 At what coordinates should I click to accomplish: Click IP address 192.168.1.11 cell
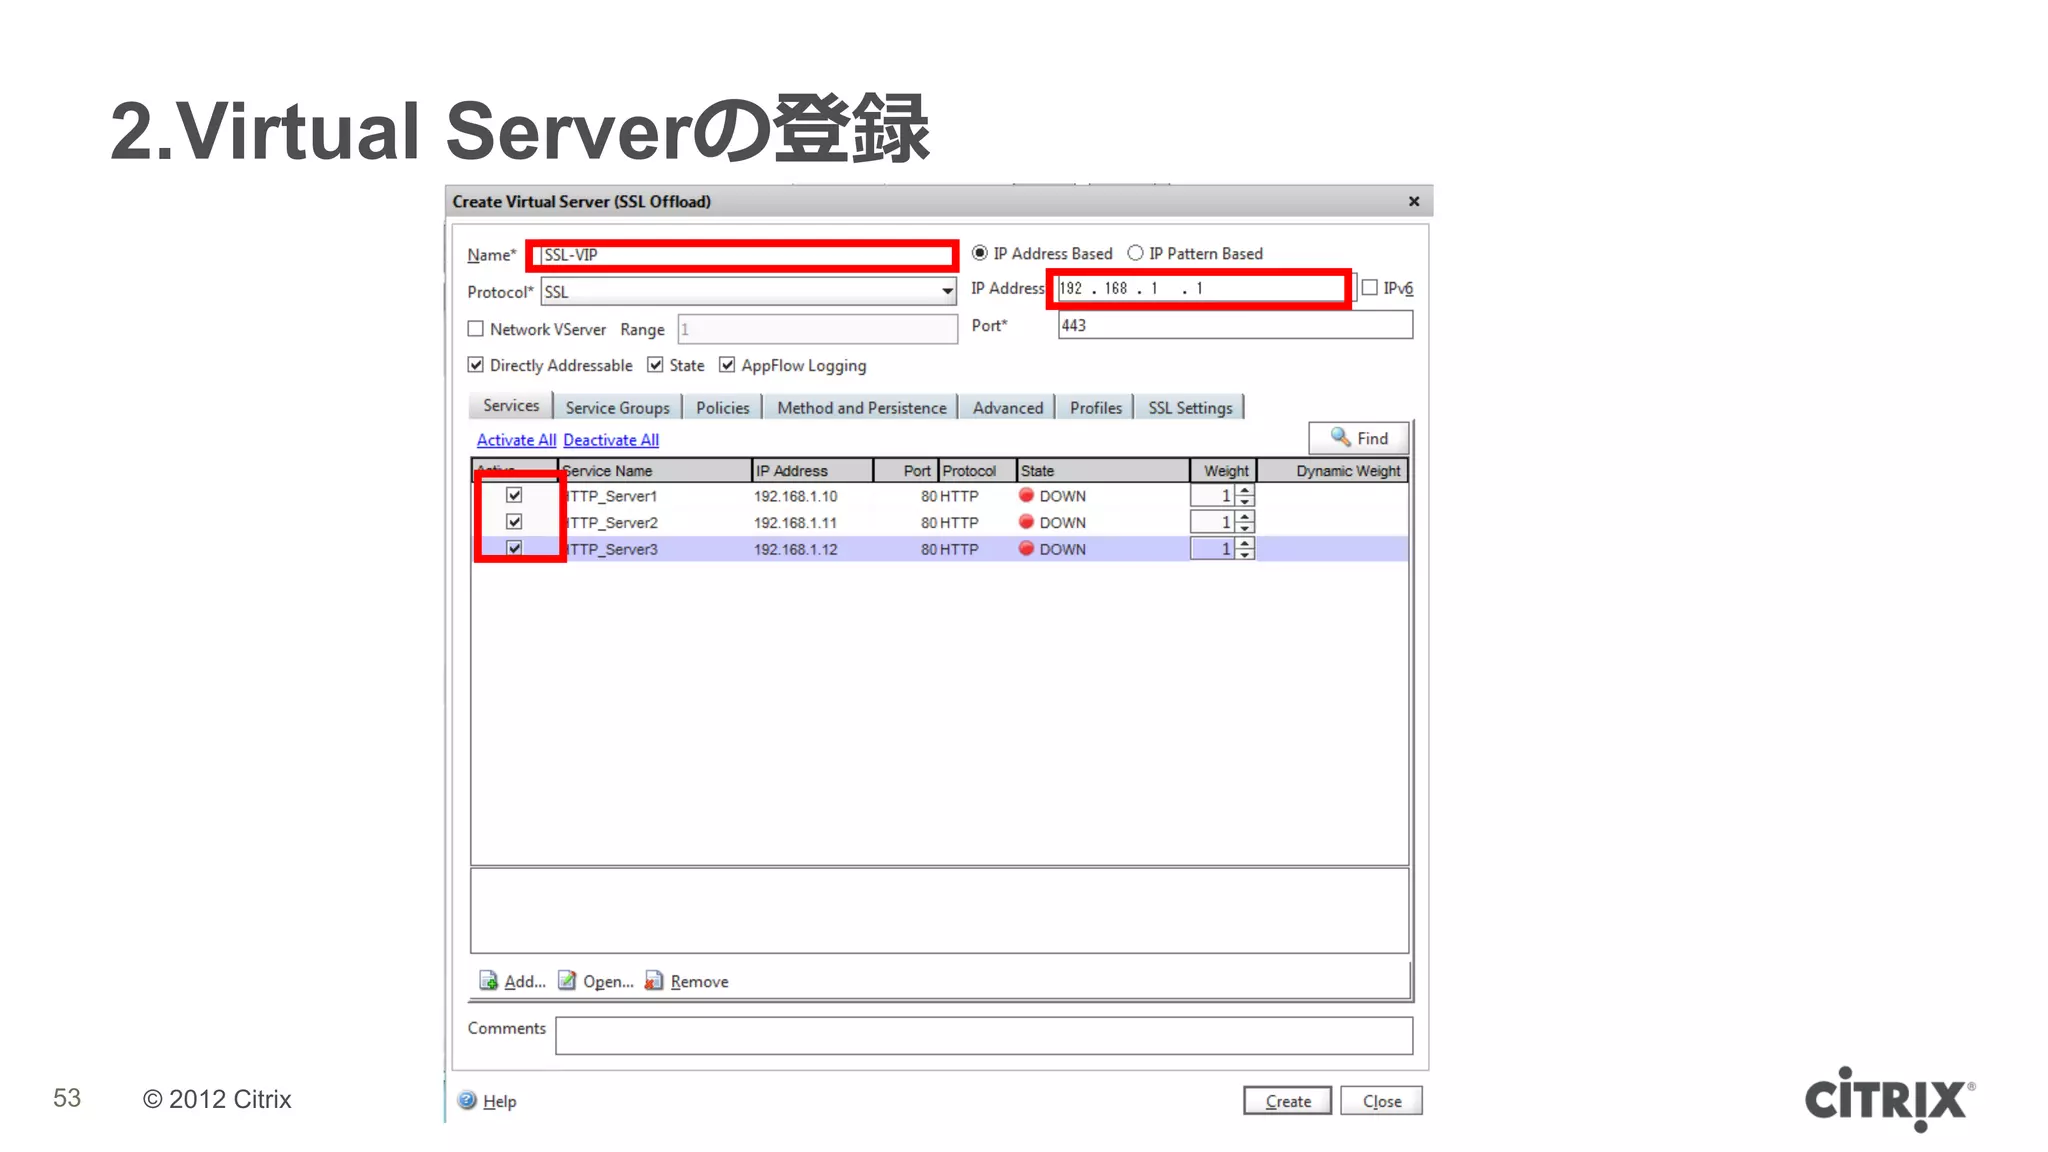(x=795, y=522)
